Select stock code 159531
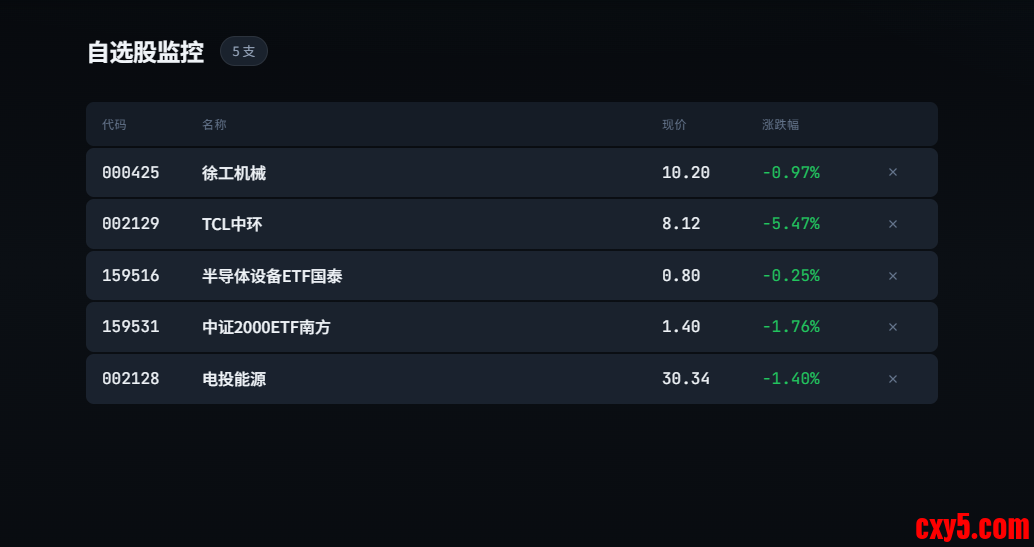This screenshot has width=1034, height=547. pos(131,327)
